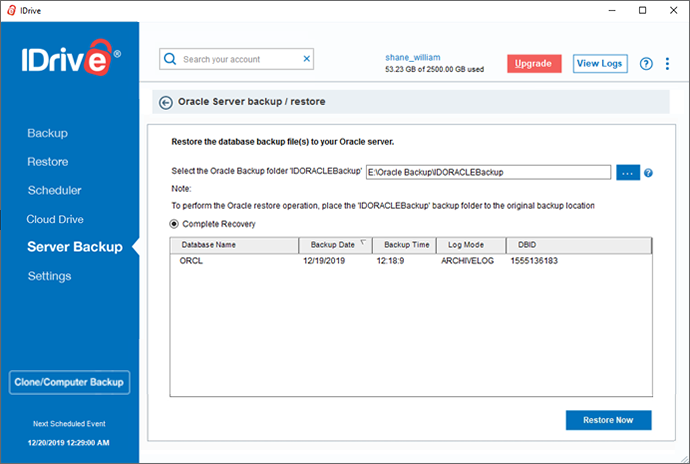Viewport: 690px width, 464px height.
Task: Click the DBID value 1555136183
Action: (534, 261)
